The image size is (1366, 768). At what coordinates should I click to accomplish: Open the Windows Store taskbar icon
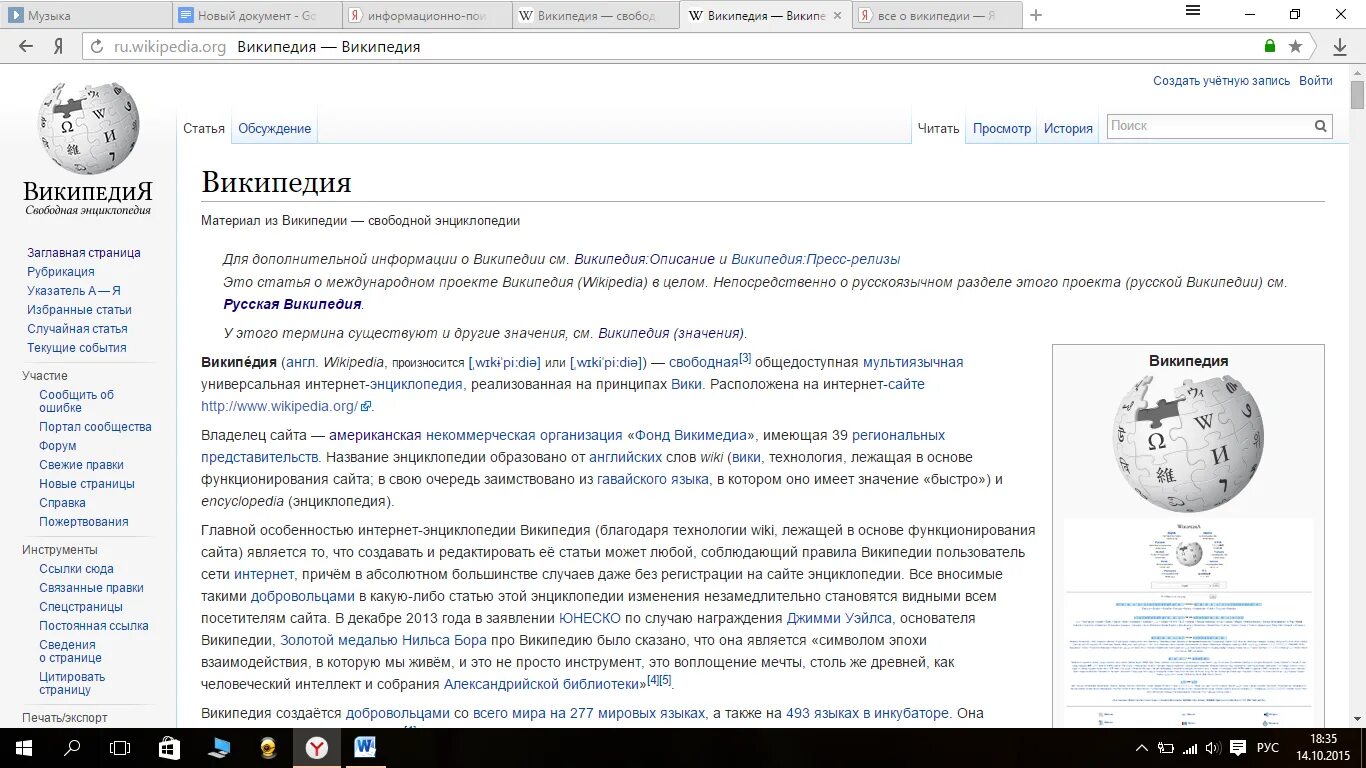click(x=169, y=748)
